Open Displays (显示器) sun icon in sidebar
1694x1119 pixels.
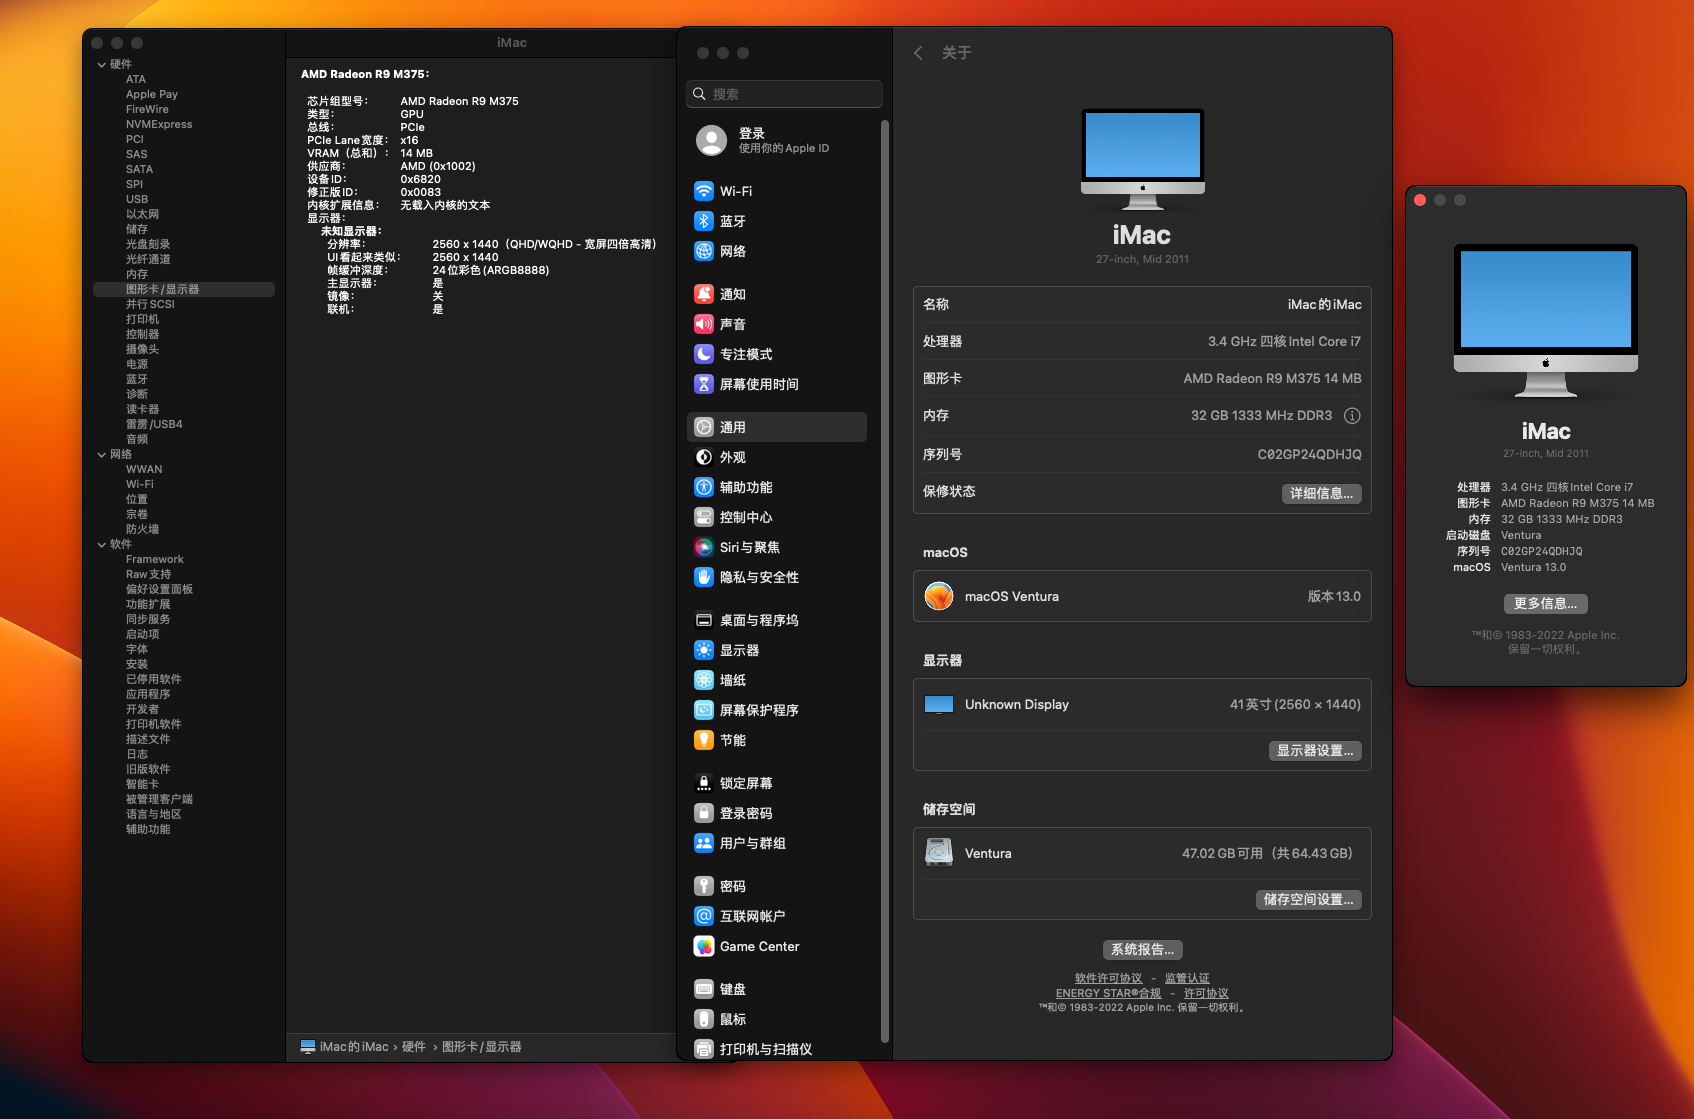(x=704, y=650)
